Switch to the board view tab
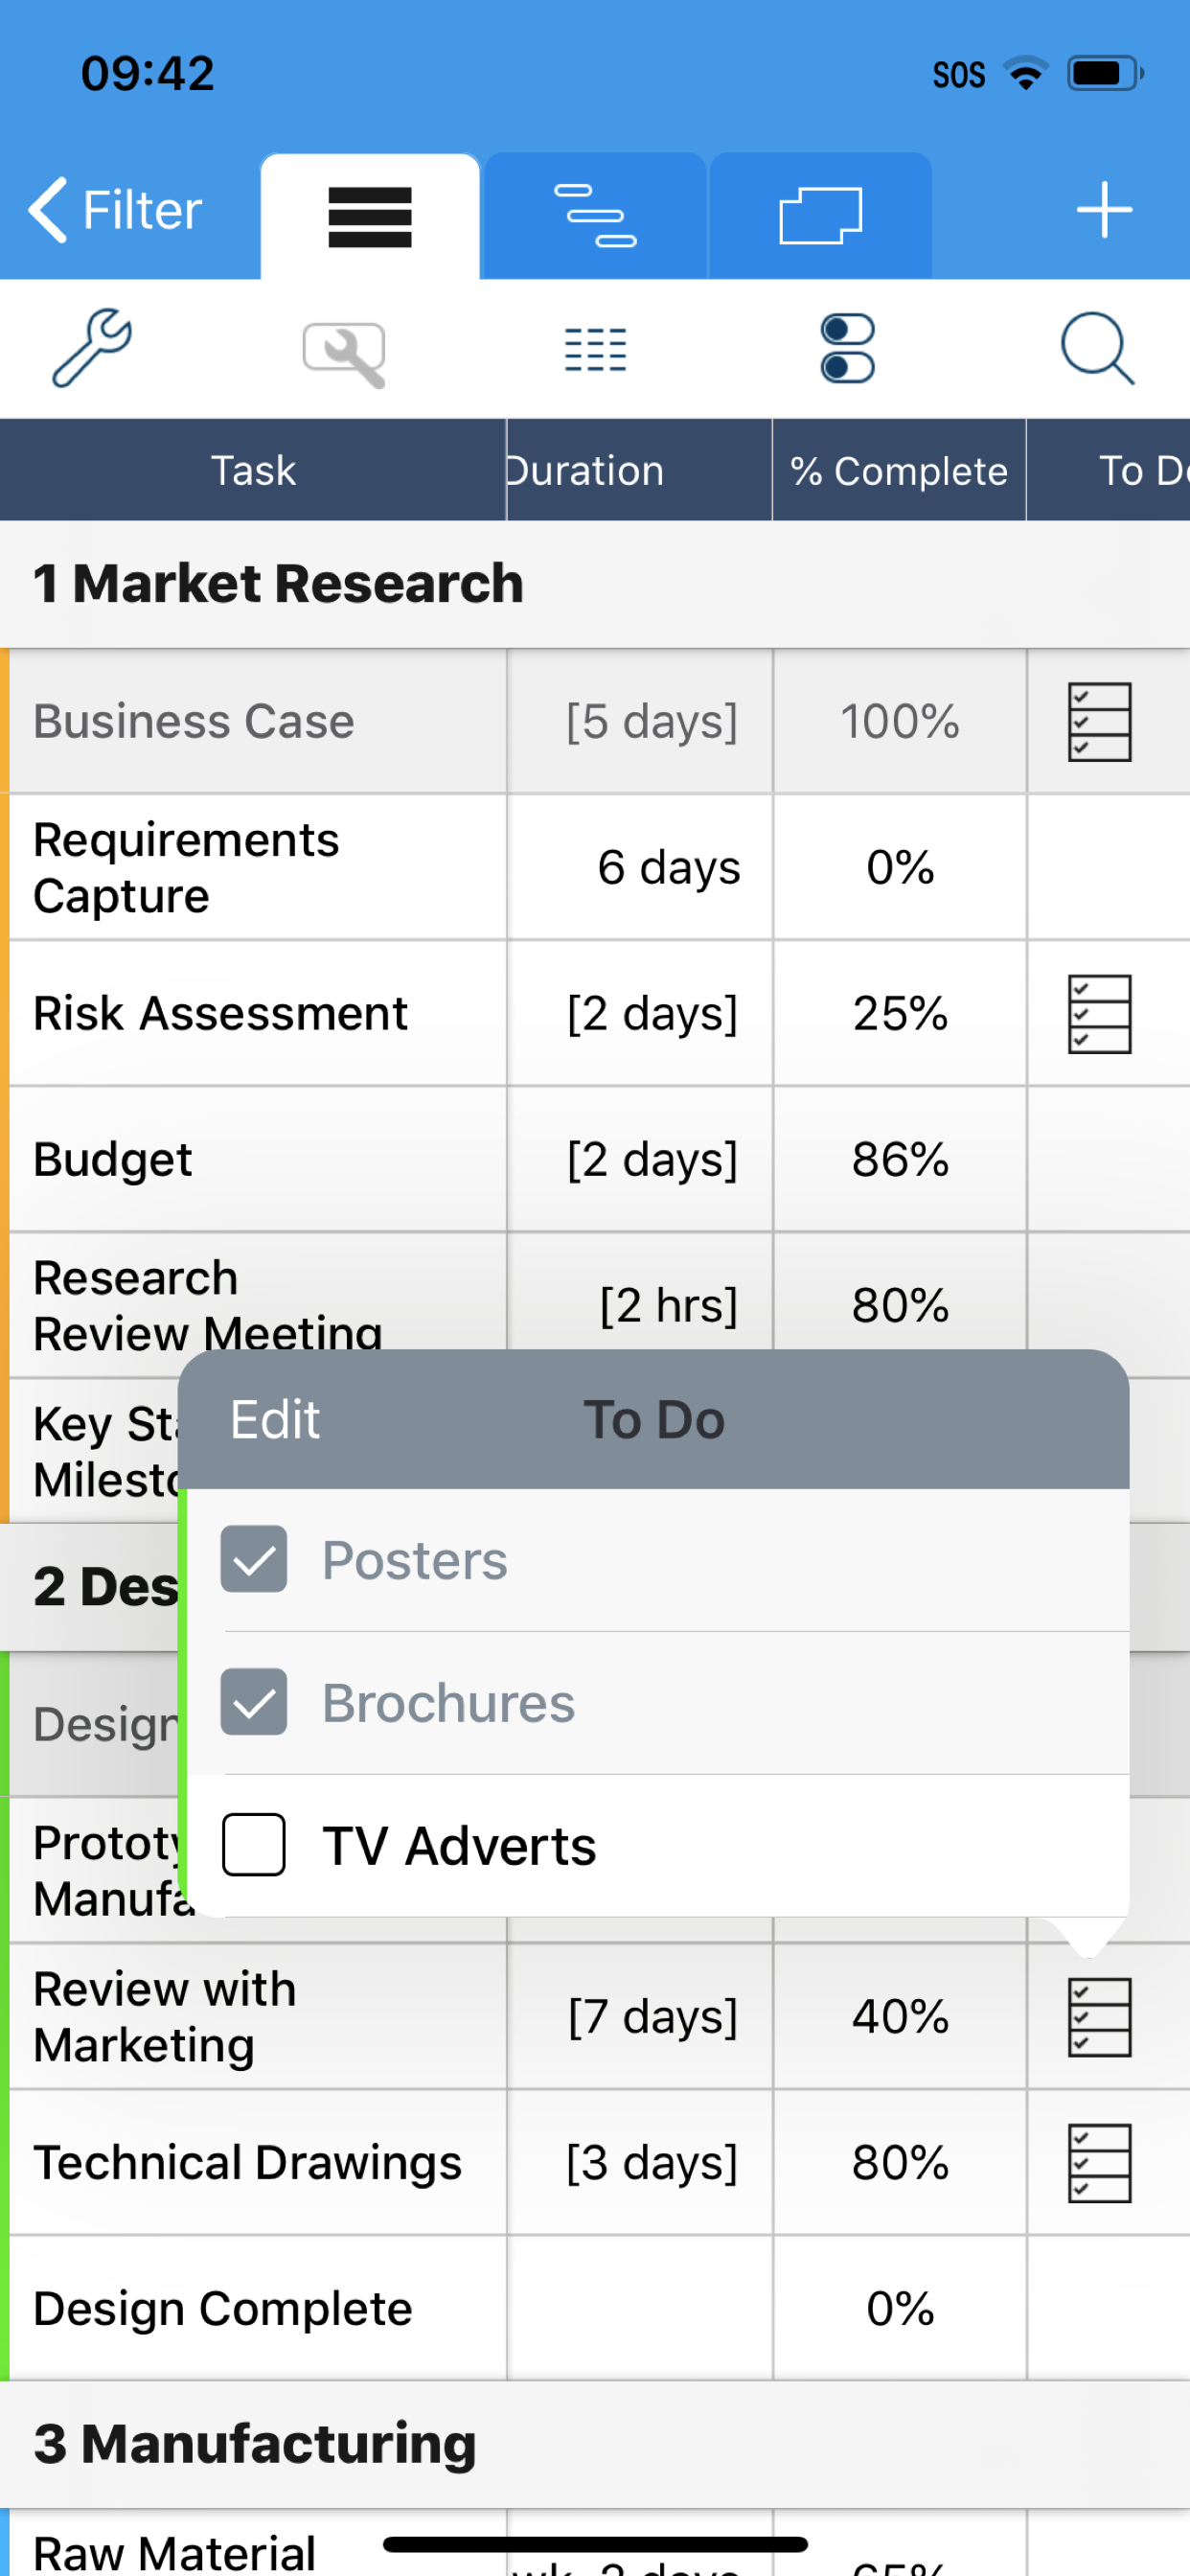Viewport: 1190px width, 2576px height. 820,216
